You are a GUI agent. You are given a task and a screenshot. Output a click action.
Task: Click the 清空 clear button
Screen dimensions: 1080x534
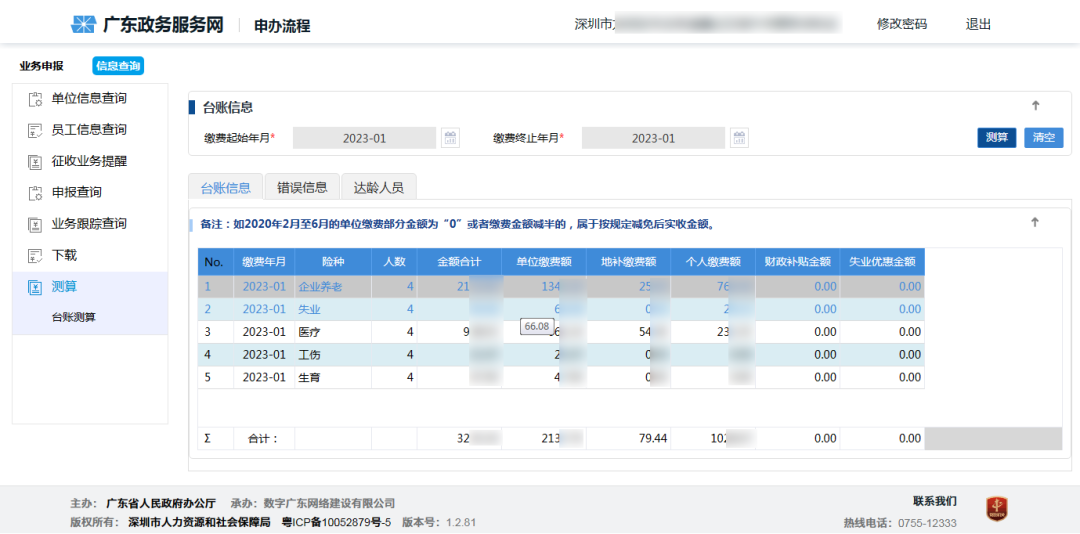tap(1043, 137)
